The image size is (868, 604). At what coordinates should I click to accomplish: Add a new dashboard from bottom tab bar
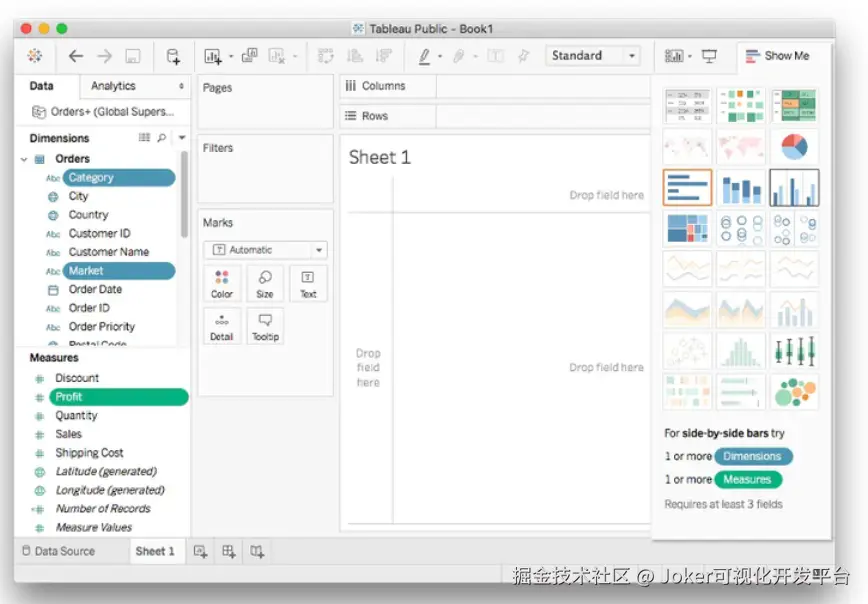coord(229,551)
